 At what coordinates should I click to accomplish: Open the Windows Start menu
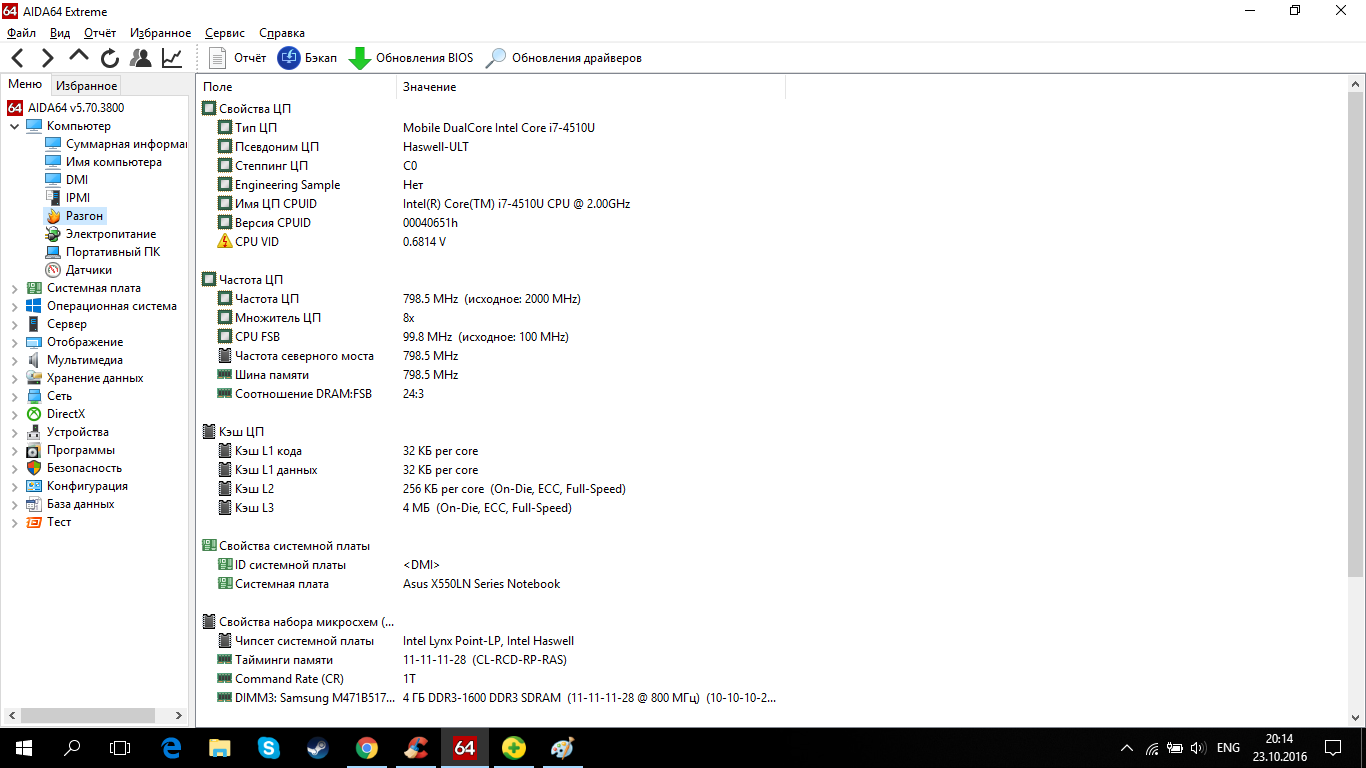[x=23, y=747]
